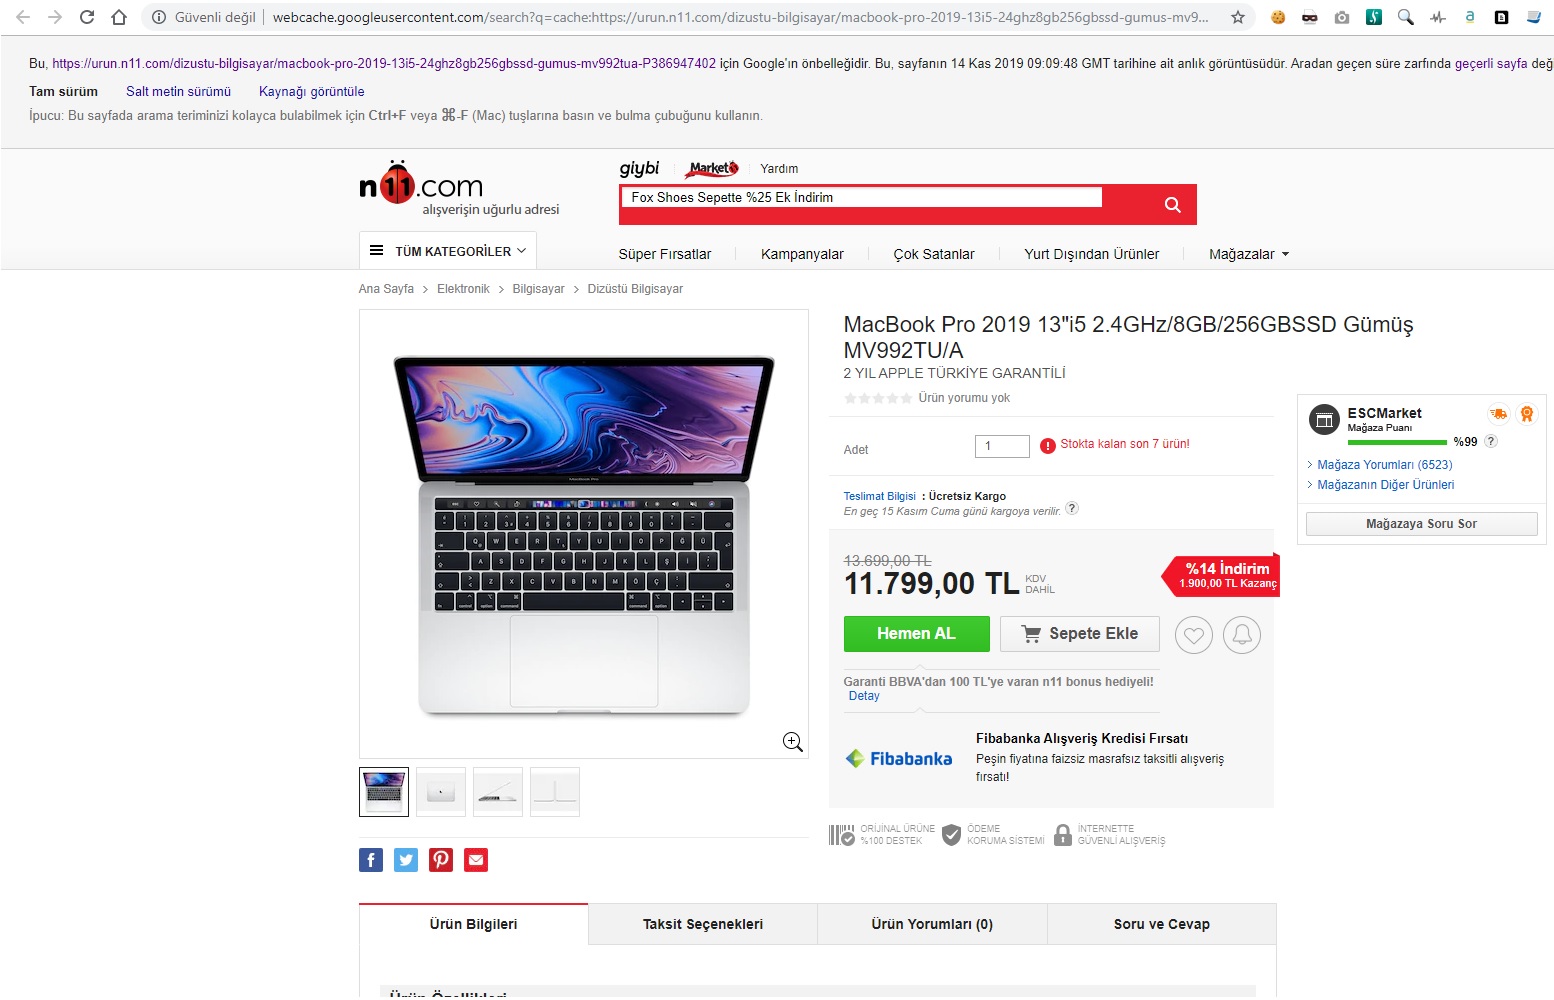Enable price alert bell icon

(x=1242, y=635)
